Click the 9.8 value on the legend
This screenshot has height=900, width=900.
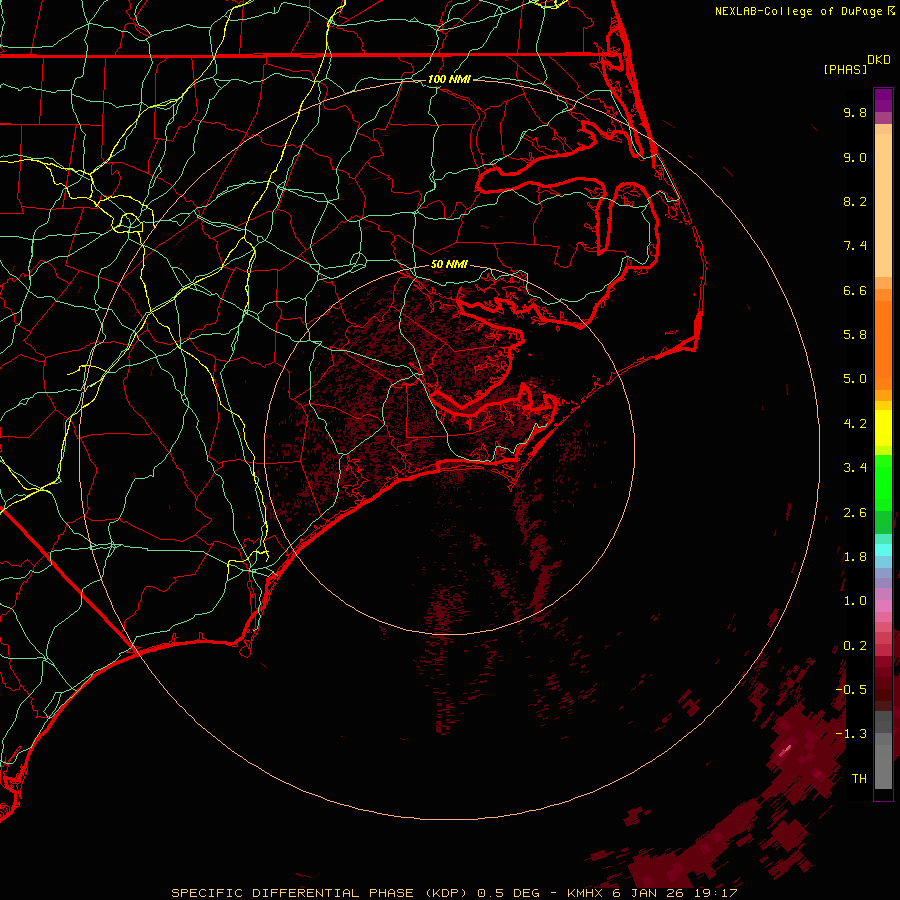pyautogui.click(x=854, y=113)
